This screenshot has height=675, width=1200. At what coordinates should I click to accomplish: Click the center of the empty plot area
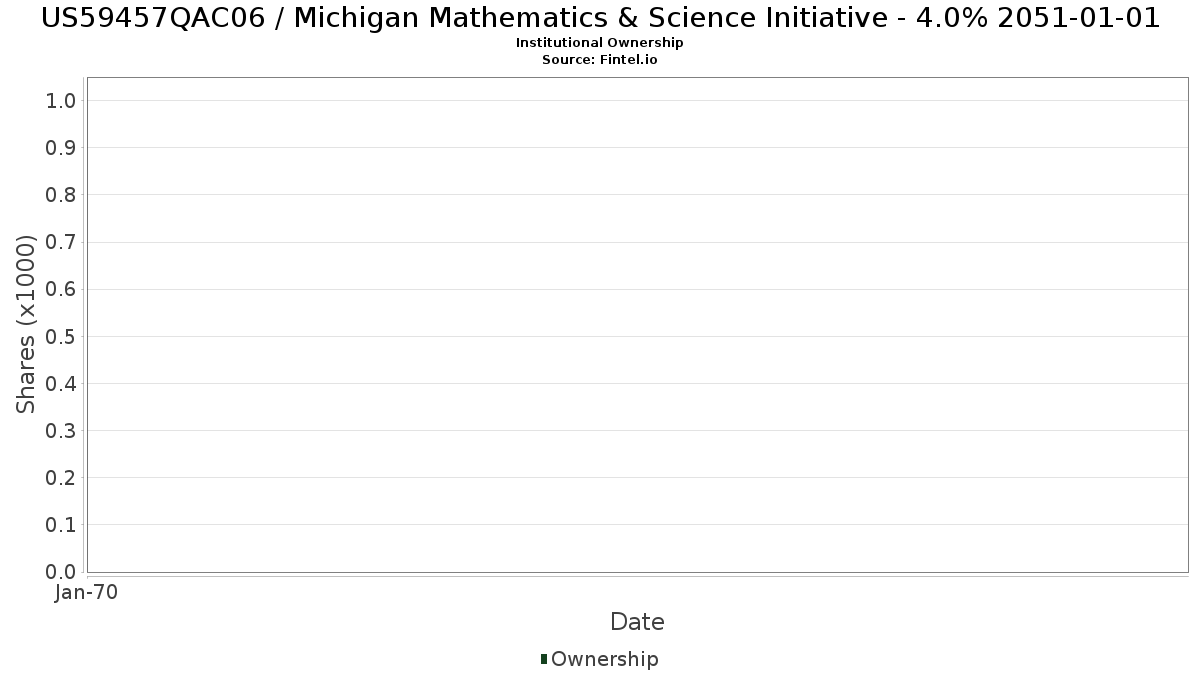637,324
